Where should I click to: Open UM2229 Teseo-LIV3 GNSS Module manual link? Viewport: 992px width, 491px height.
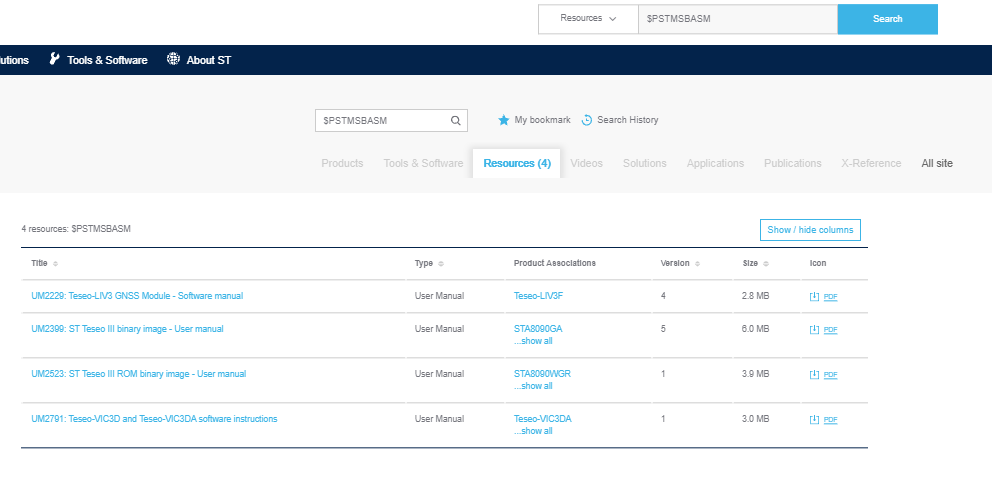137,296
